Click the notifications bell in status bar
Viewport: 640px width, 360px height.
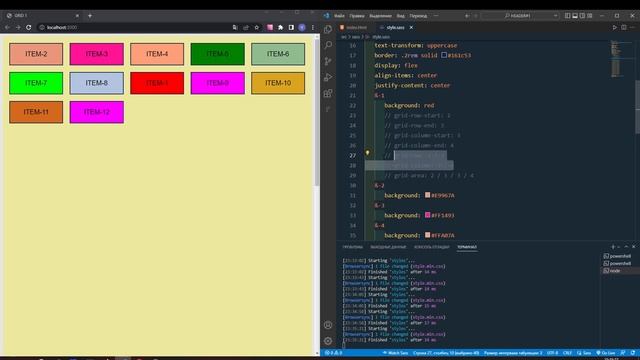632,353
